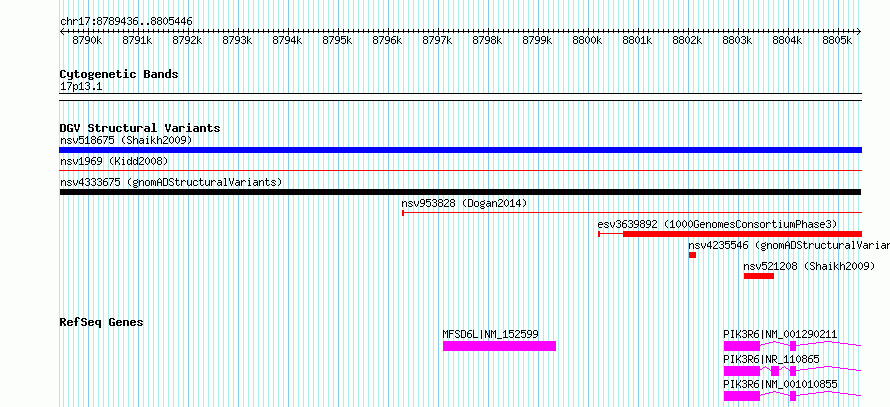Click the nsv953828 (Dogan2014) label
Image resolution: width=890 pixels, height=407 pixels.
[464, 203]
